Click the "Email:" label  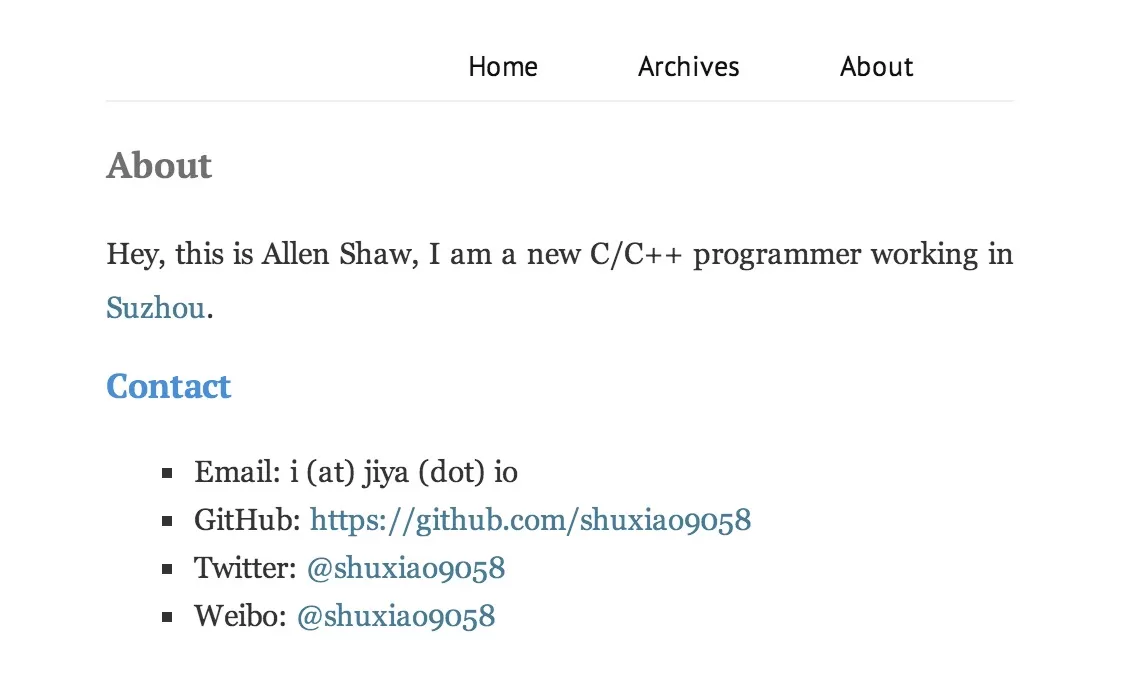point(238,472)
